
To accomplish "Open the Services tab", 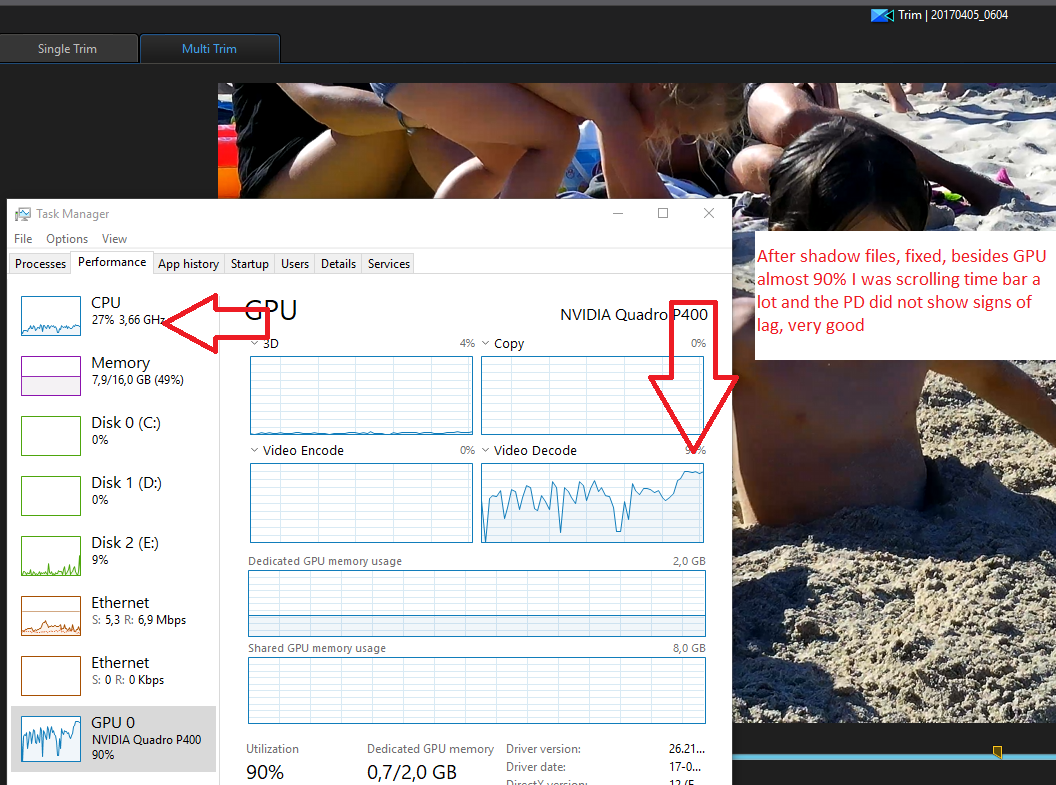I will [x=389, y=264].
